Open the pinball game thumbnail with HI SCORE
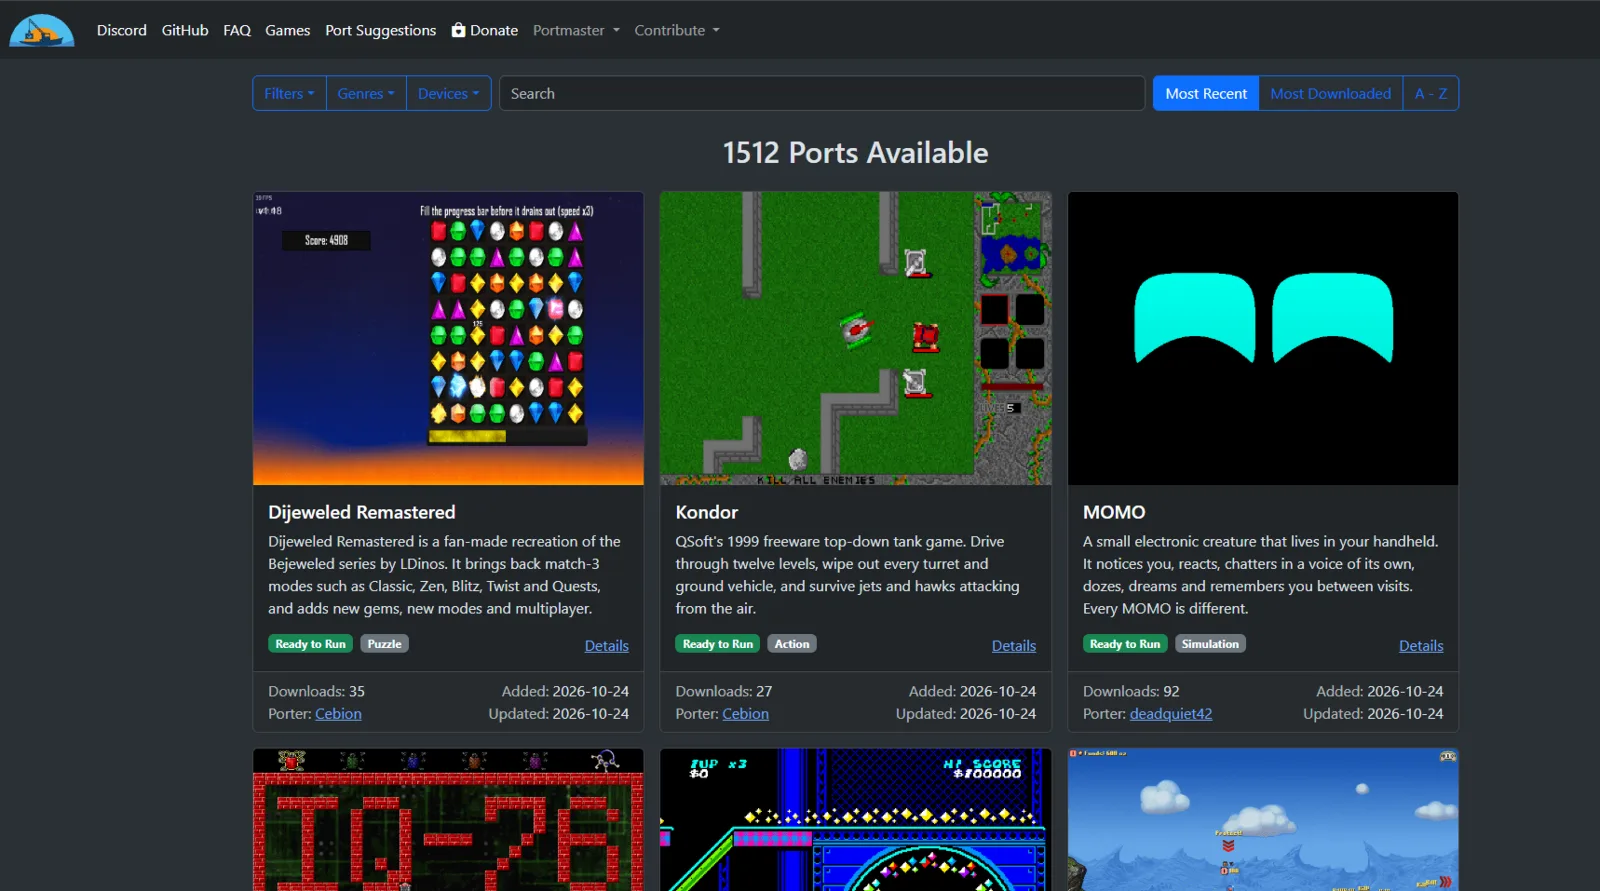1600x891 pixels. tap(856, 820)
